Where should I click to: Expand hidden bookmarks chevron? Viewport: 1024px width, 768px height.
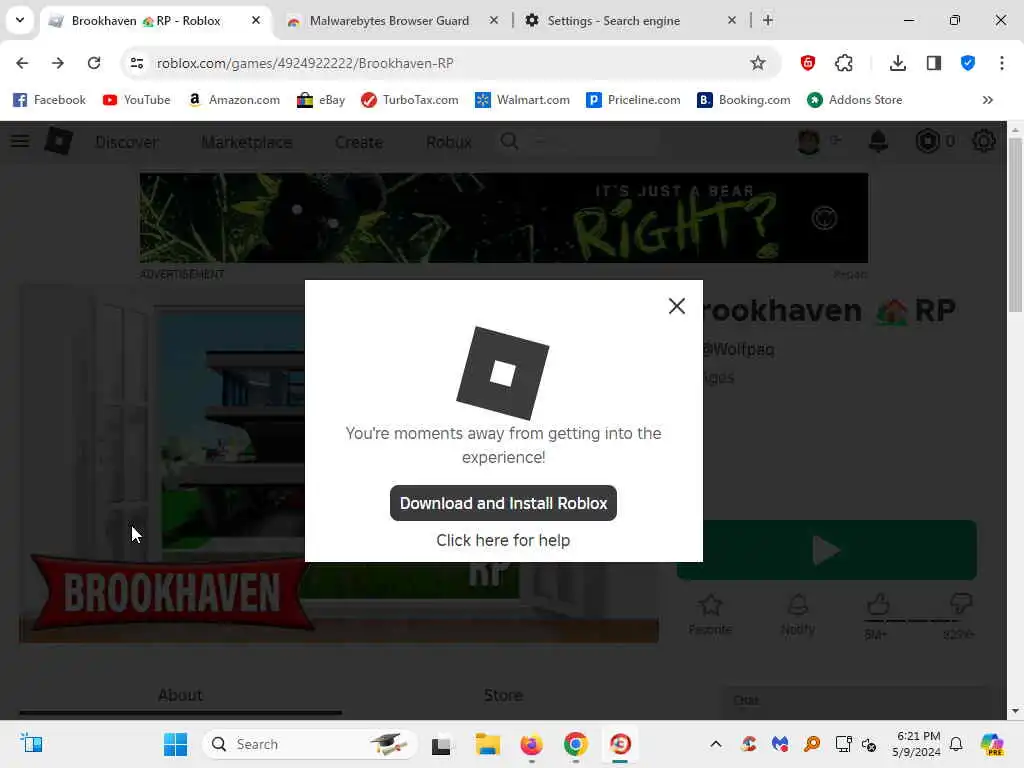(x=987, y=100)
